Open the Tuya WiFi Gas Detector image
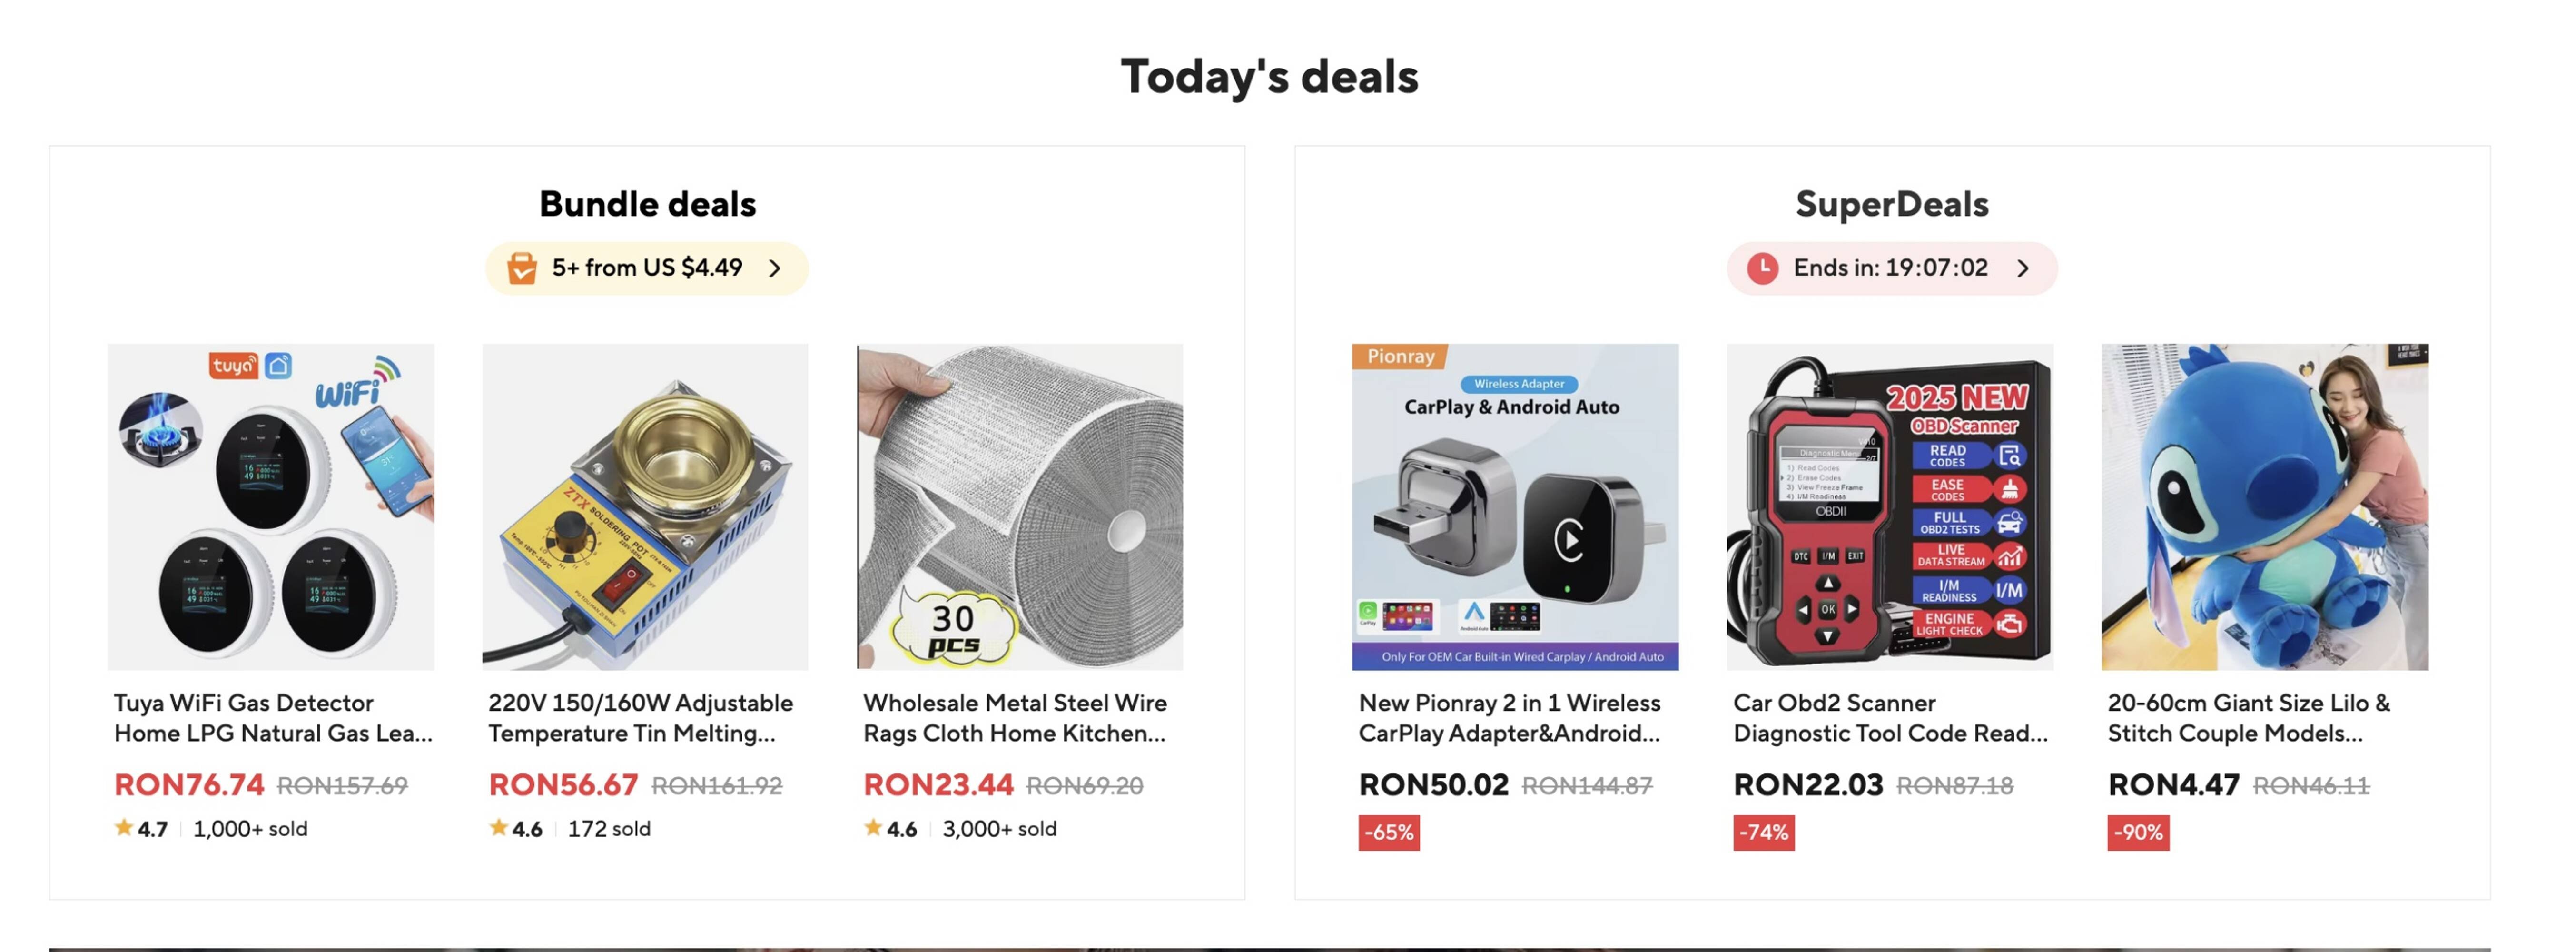 [x=271, y=507]
